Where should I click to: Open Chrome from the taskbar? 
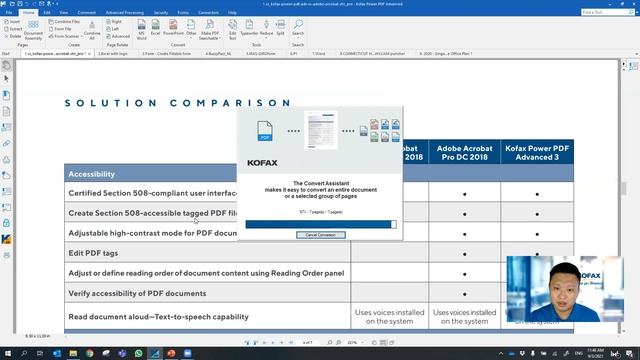89,353
